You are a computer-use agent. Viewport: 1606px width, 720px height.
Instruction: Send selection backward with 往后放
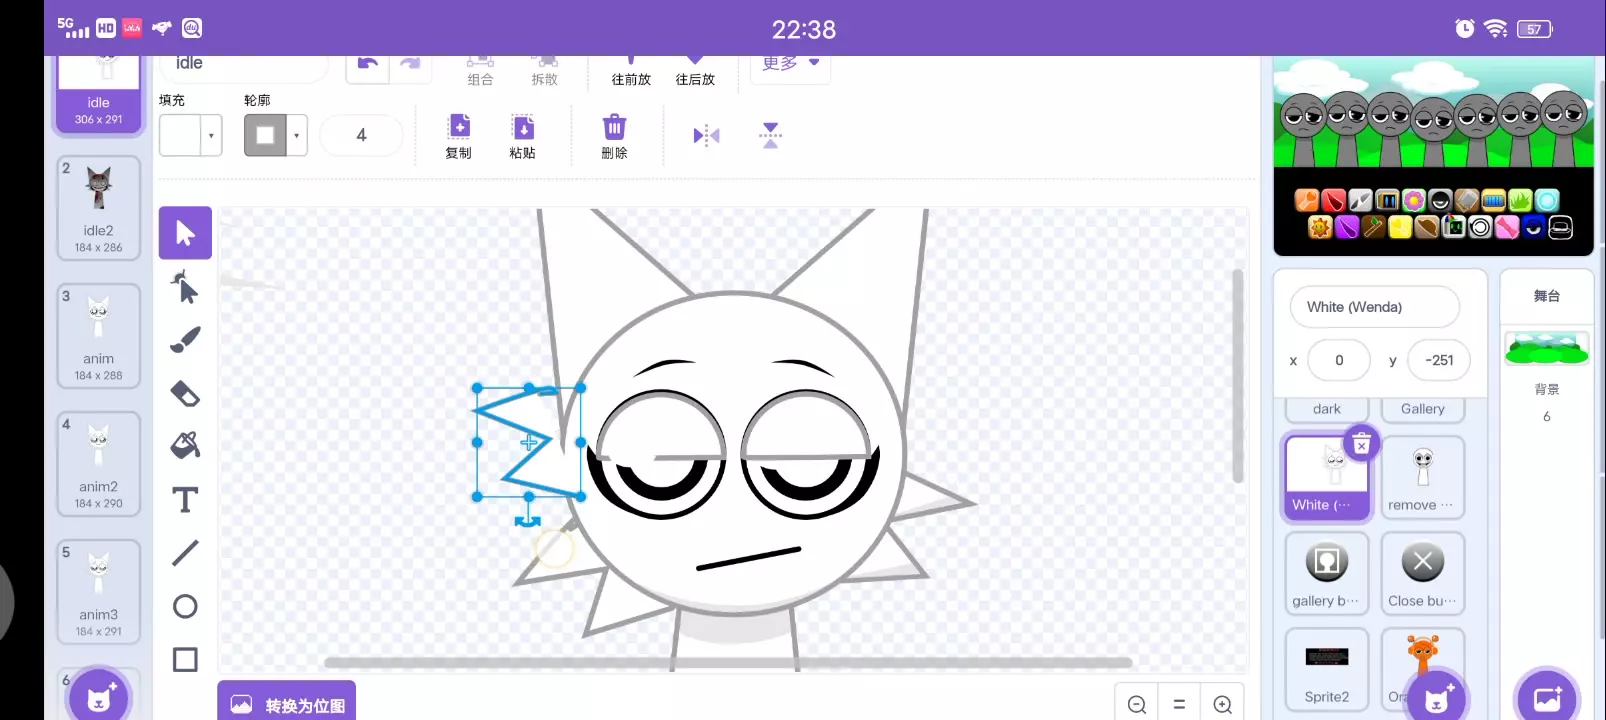pyautogui.click(x=695, y=72)
